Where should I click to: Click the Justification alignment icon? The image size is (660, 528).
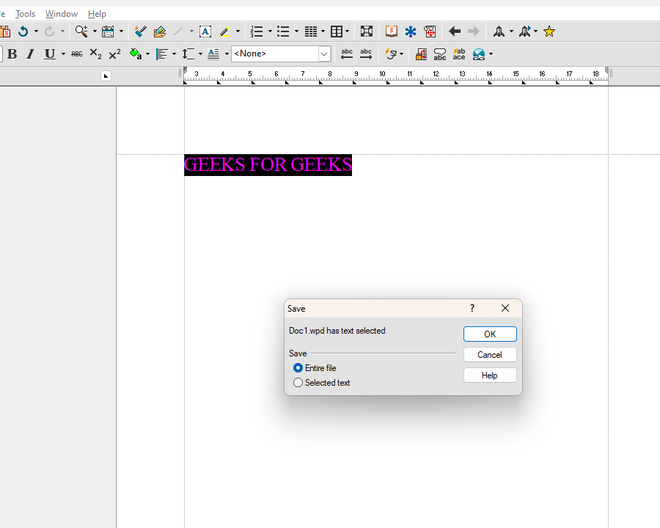coord(162,54)
